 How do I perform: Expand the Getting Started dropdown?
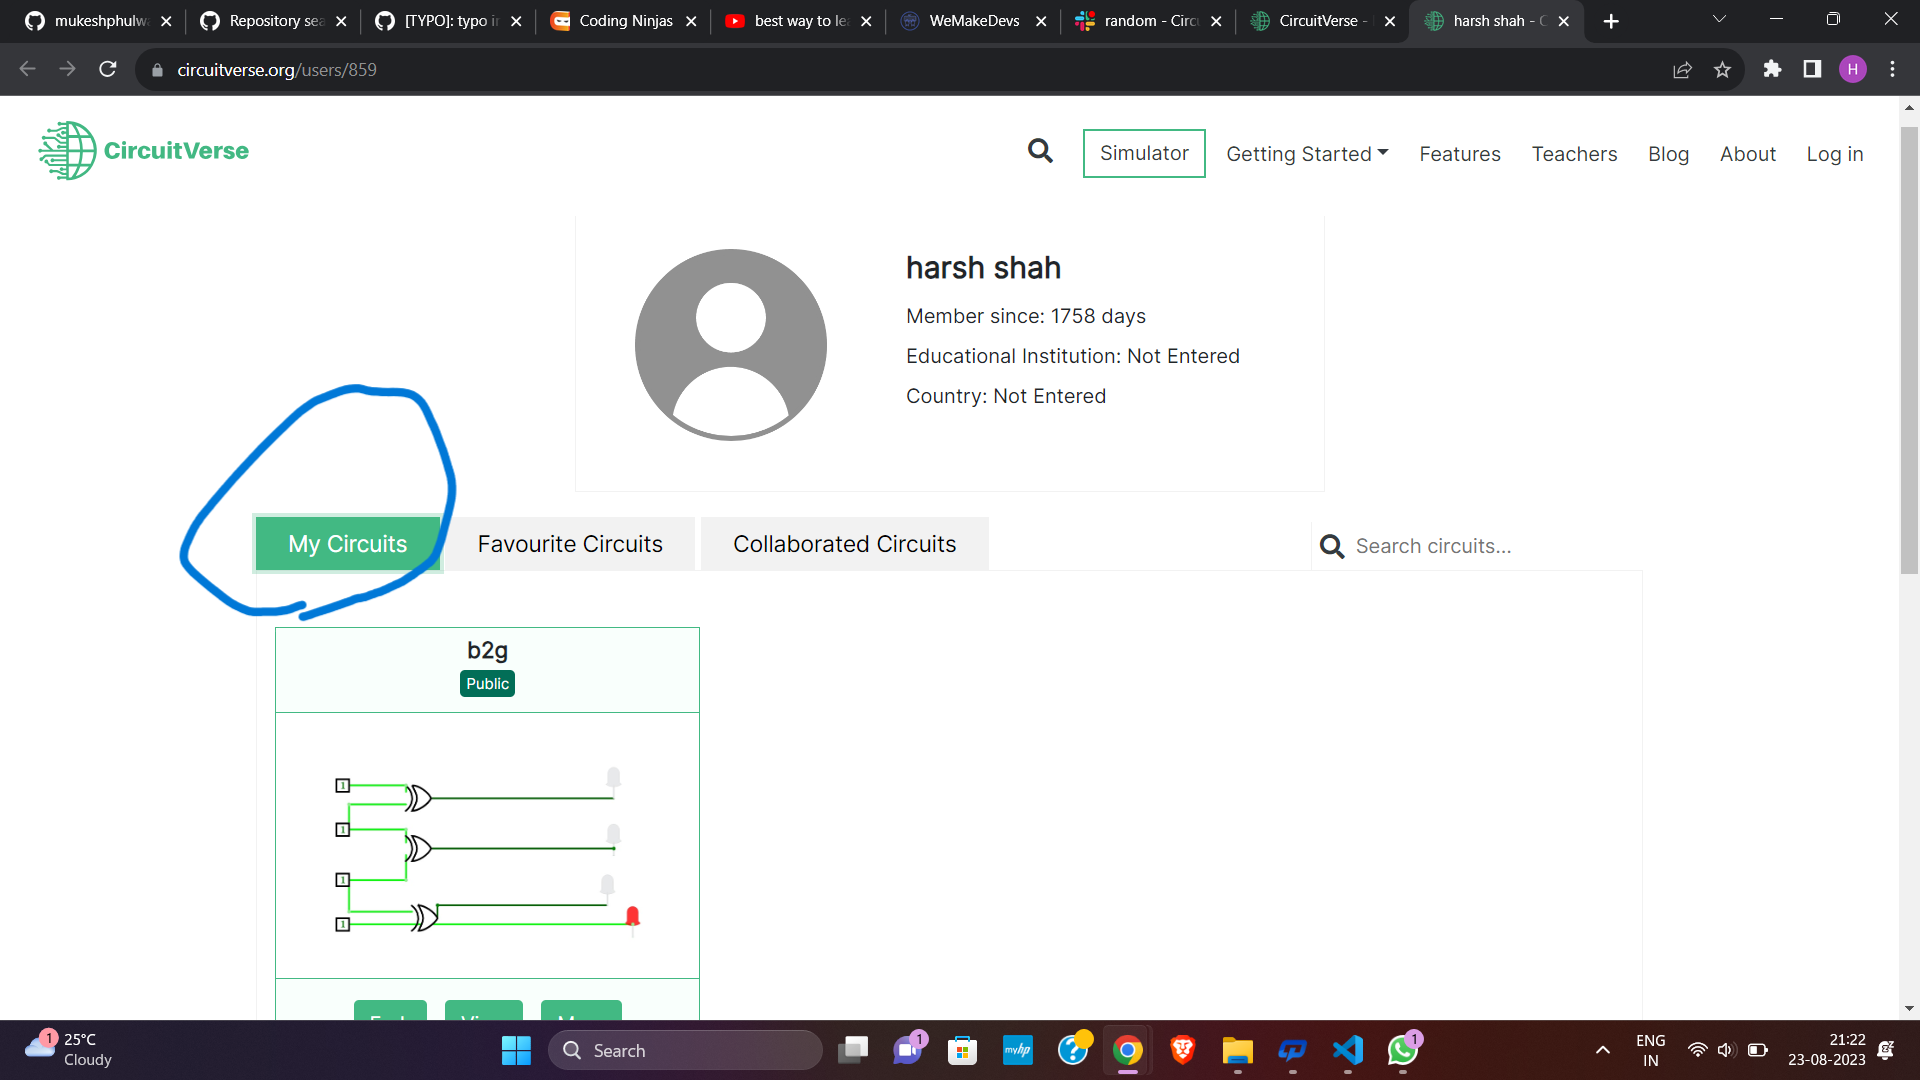[1307, 154]
